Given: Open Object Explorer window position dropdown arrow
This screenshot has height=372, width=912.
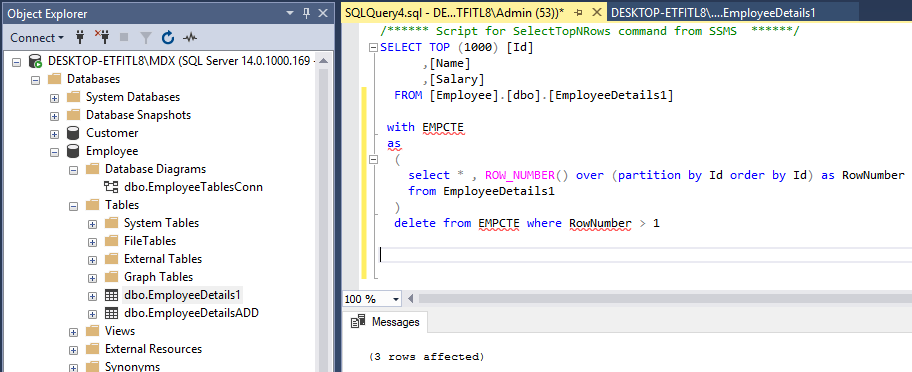Looking at the screenshot, I should (x=290, y=13).
